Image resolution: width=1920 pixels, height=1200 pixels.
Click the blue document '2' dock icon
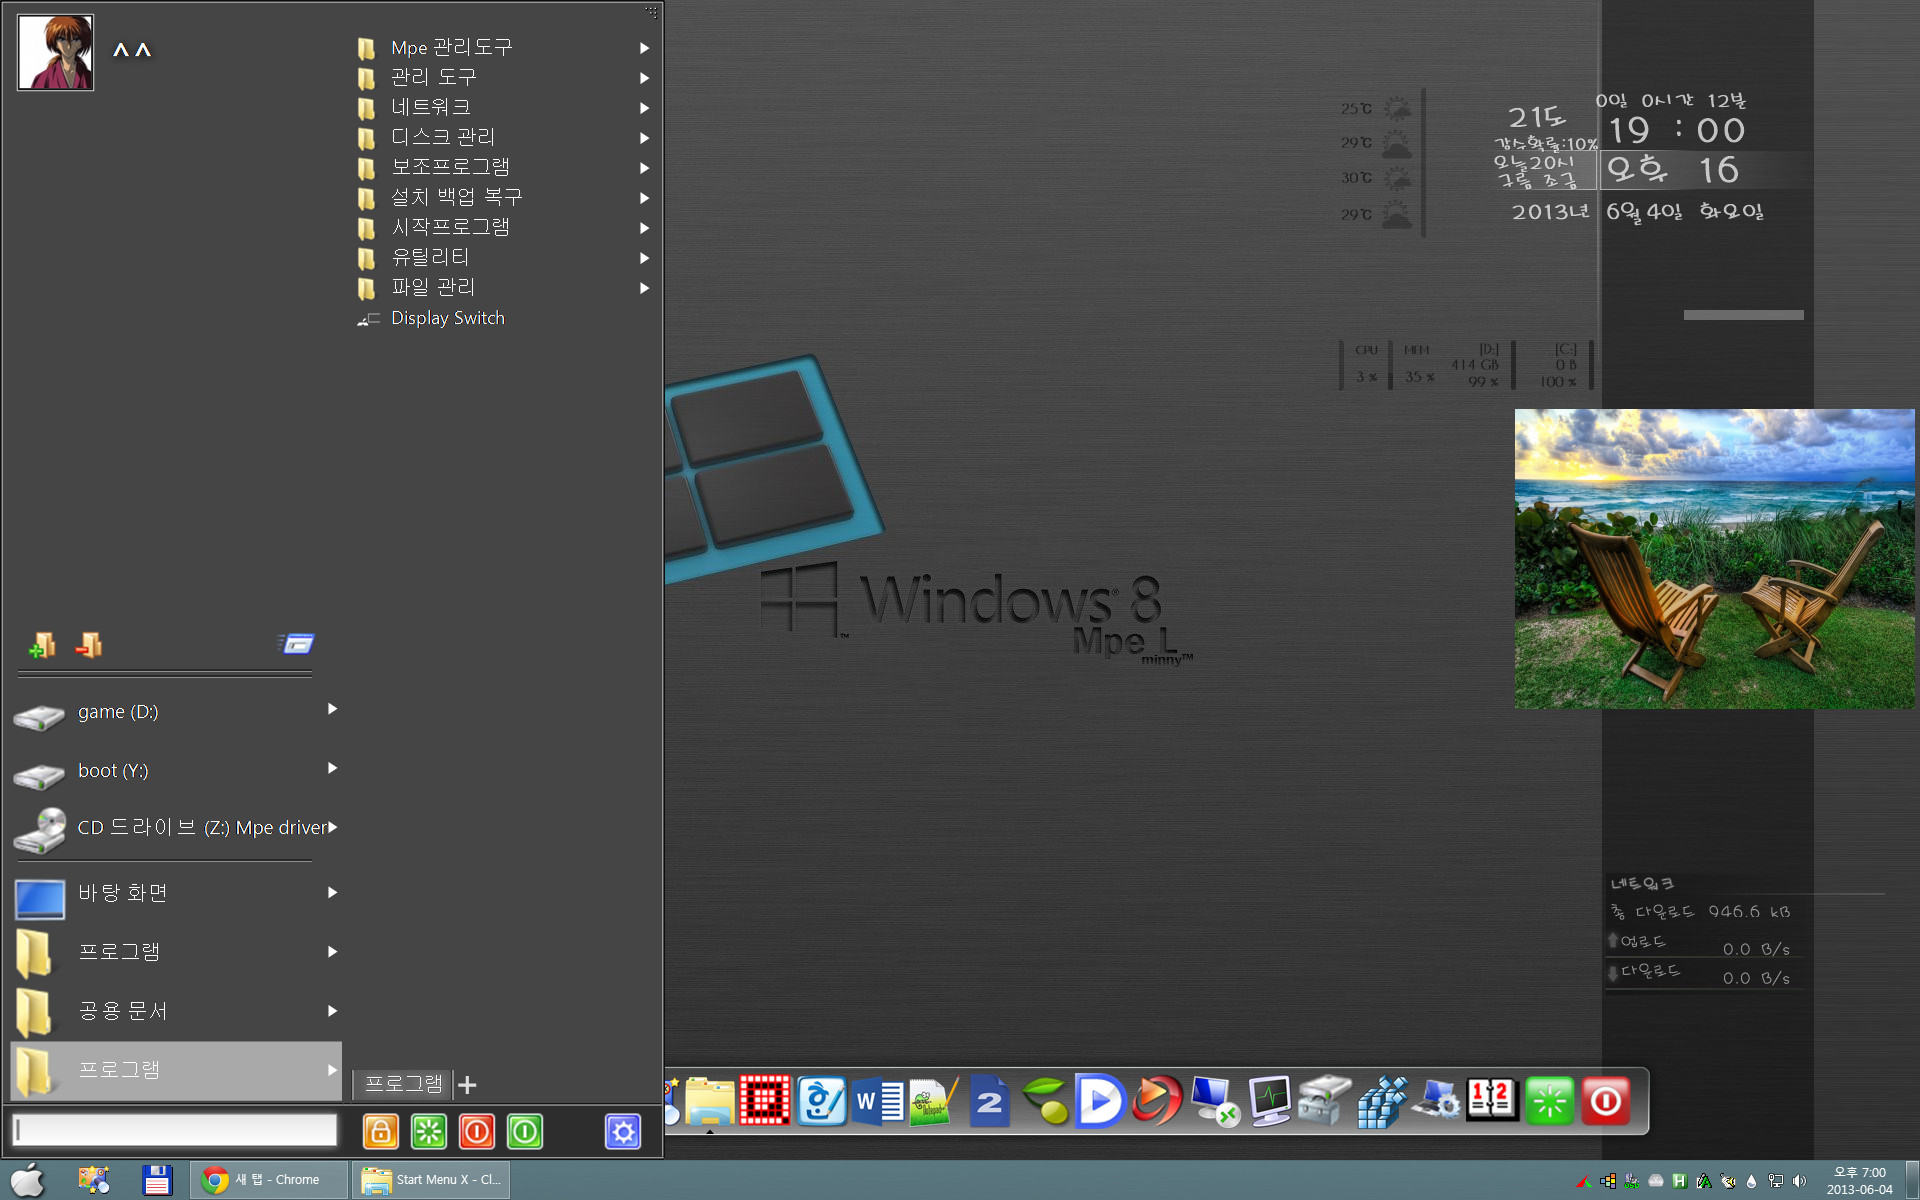coord(989,1101)
